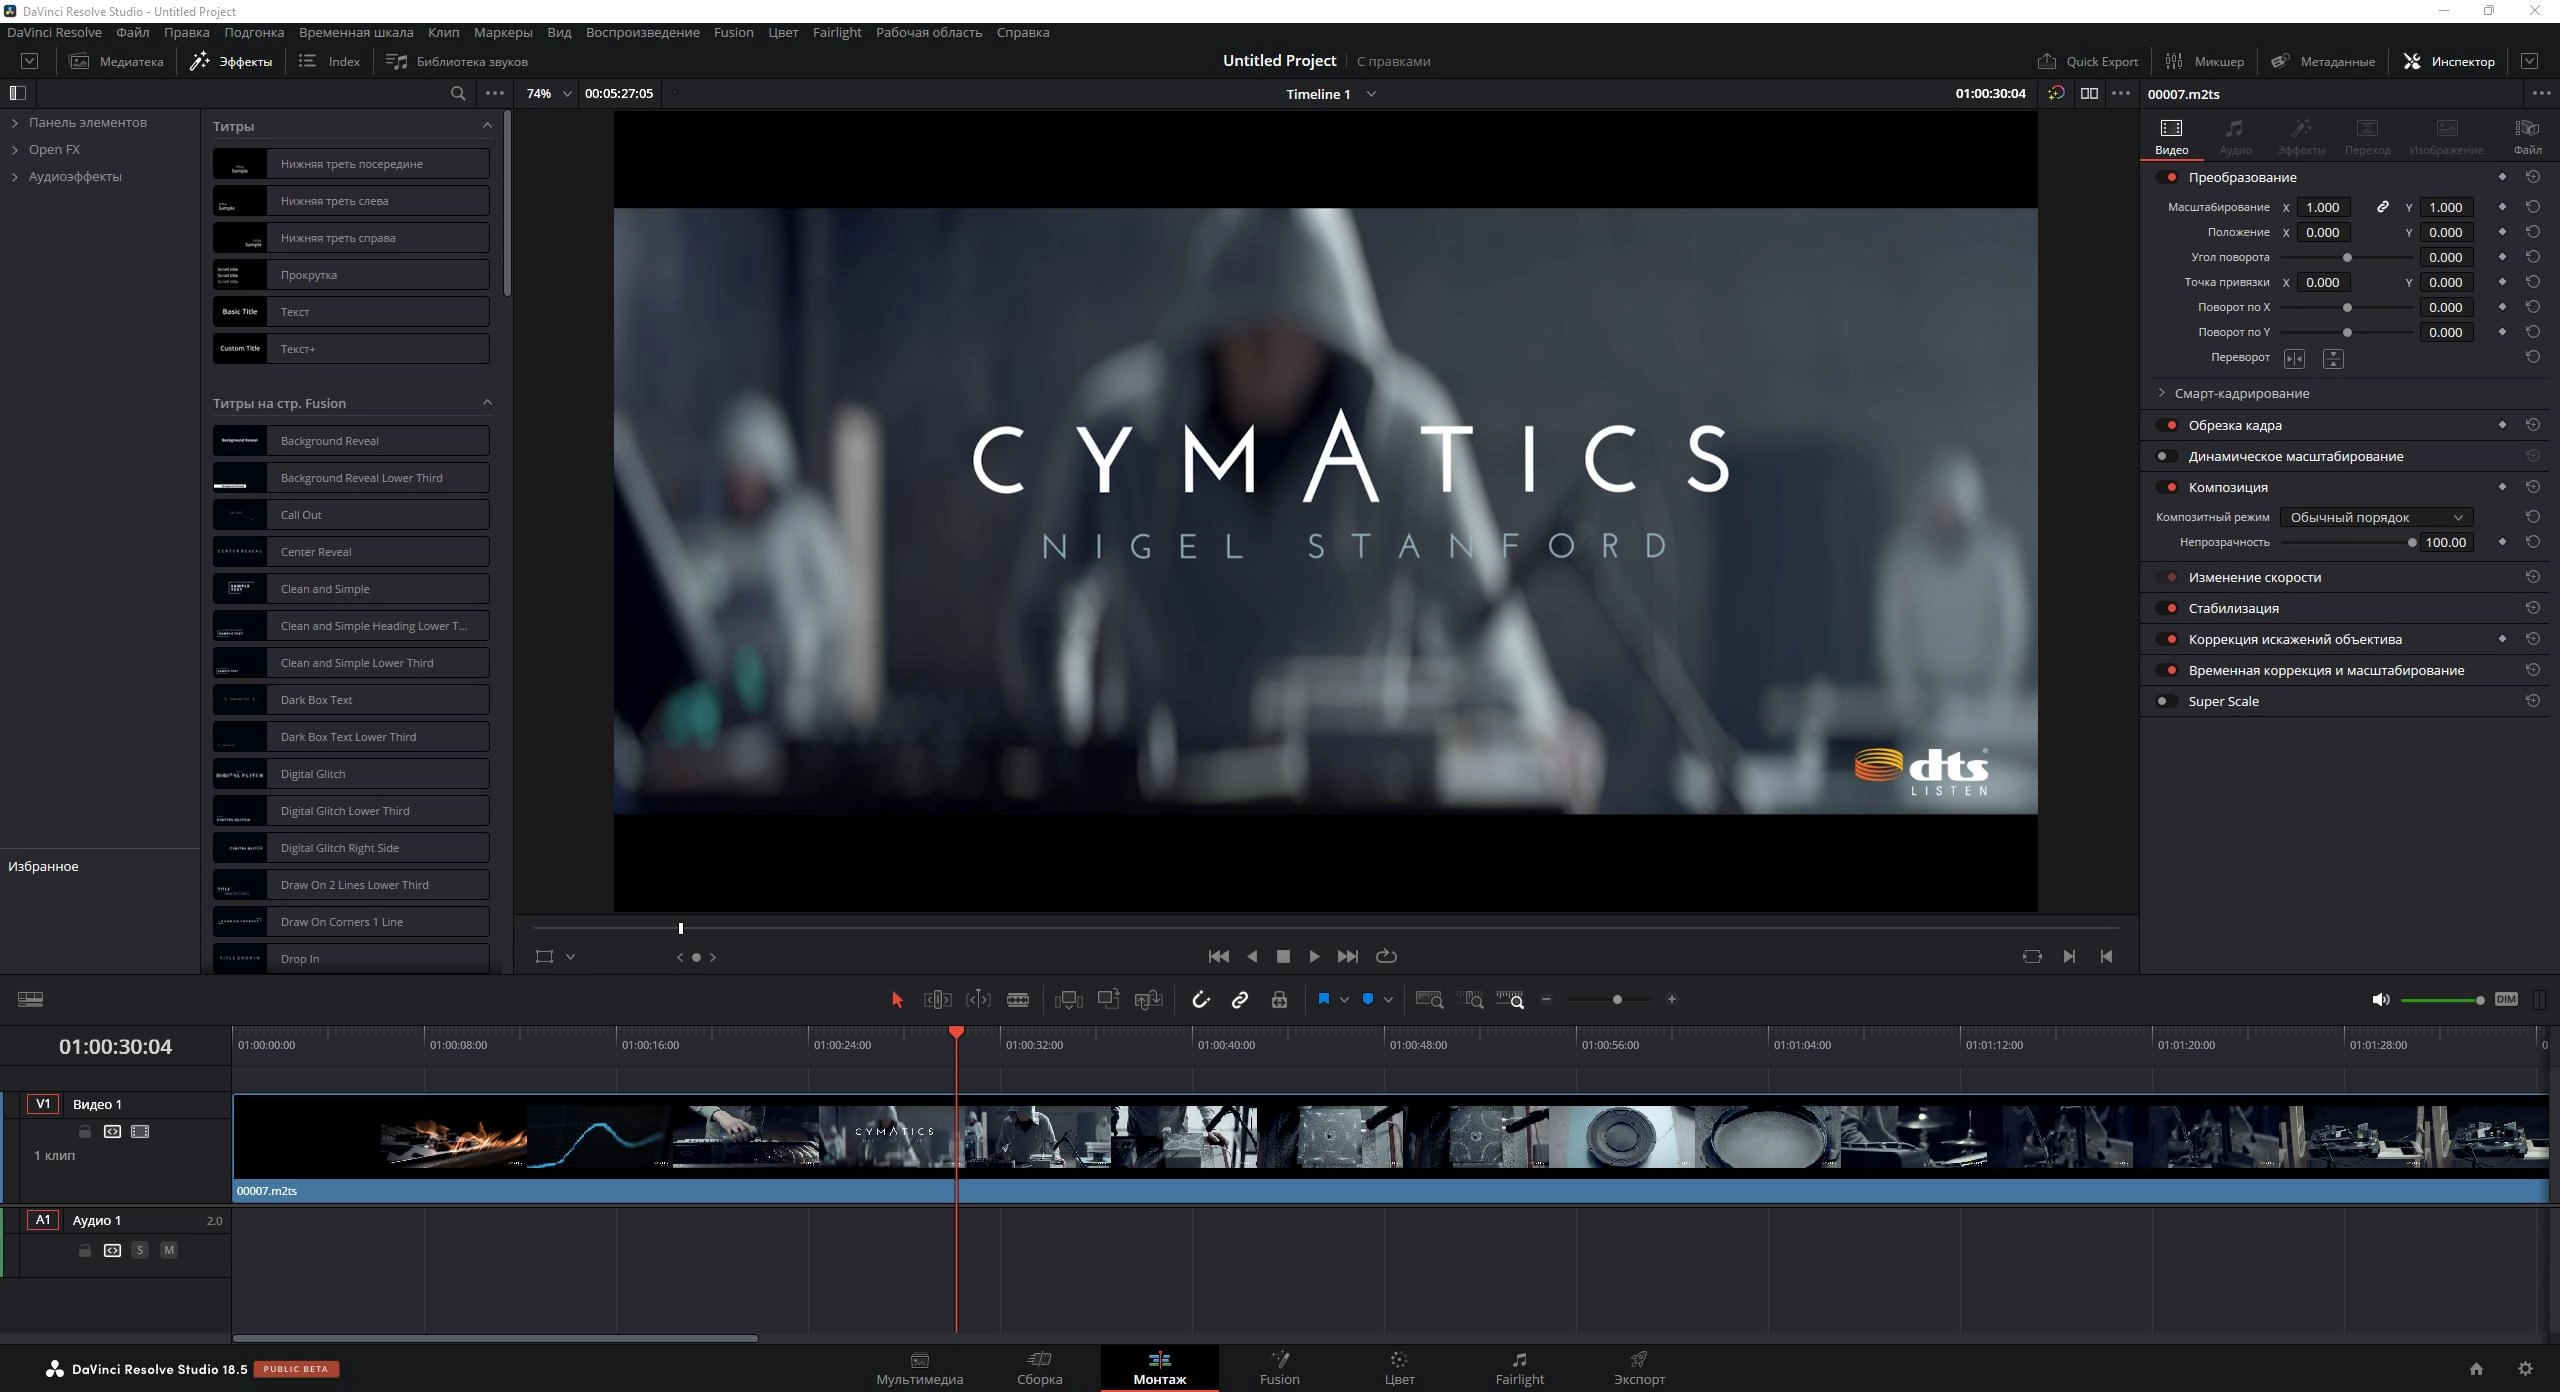The width and height of the screenshot is (2560, 1392).
Task: Activate the Trim Edit Mode tool
Action: click(937, 1000)
